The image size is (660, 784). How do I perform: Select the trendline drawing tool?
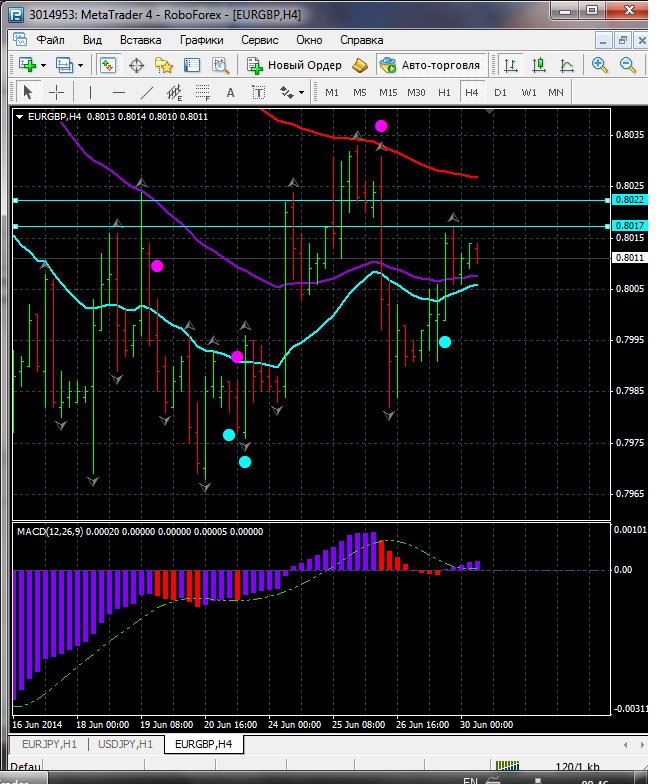point(147,92)
